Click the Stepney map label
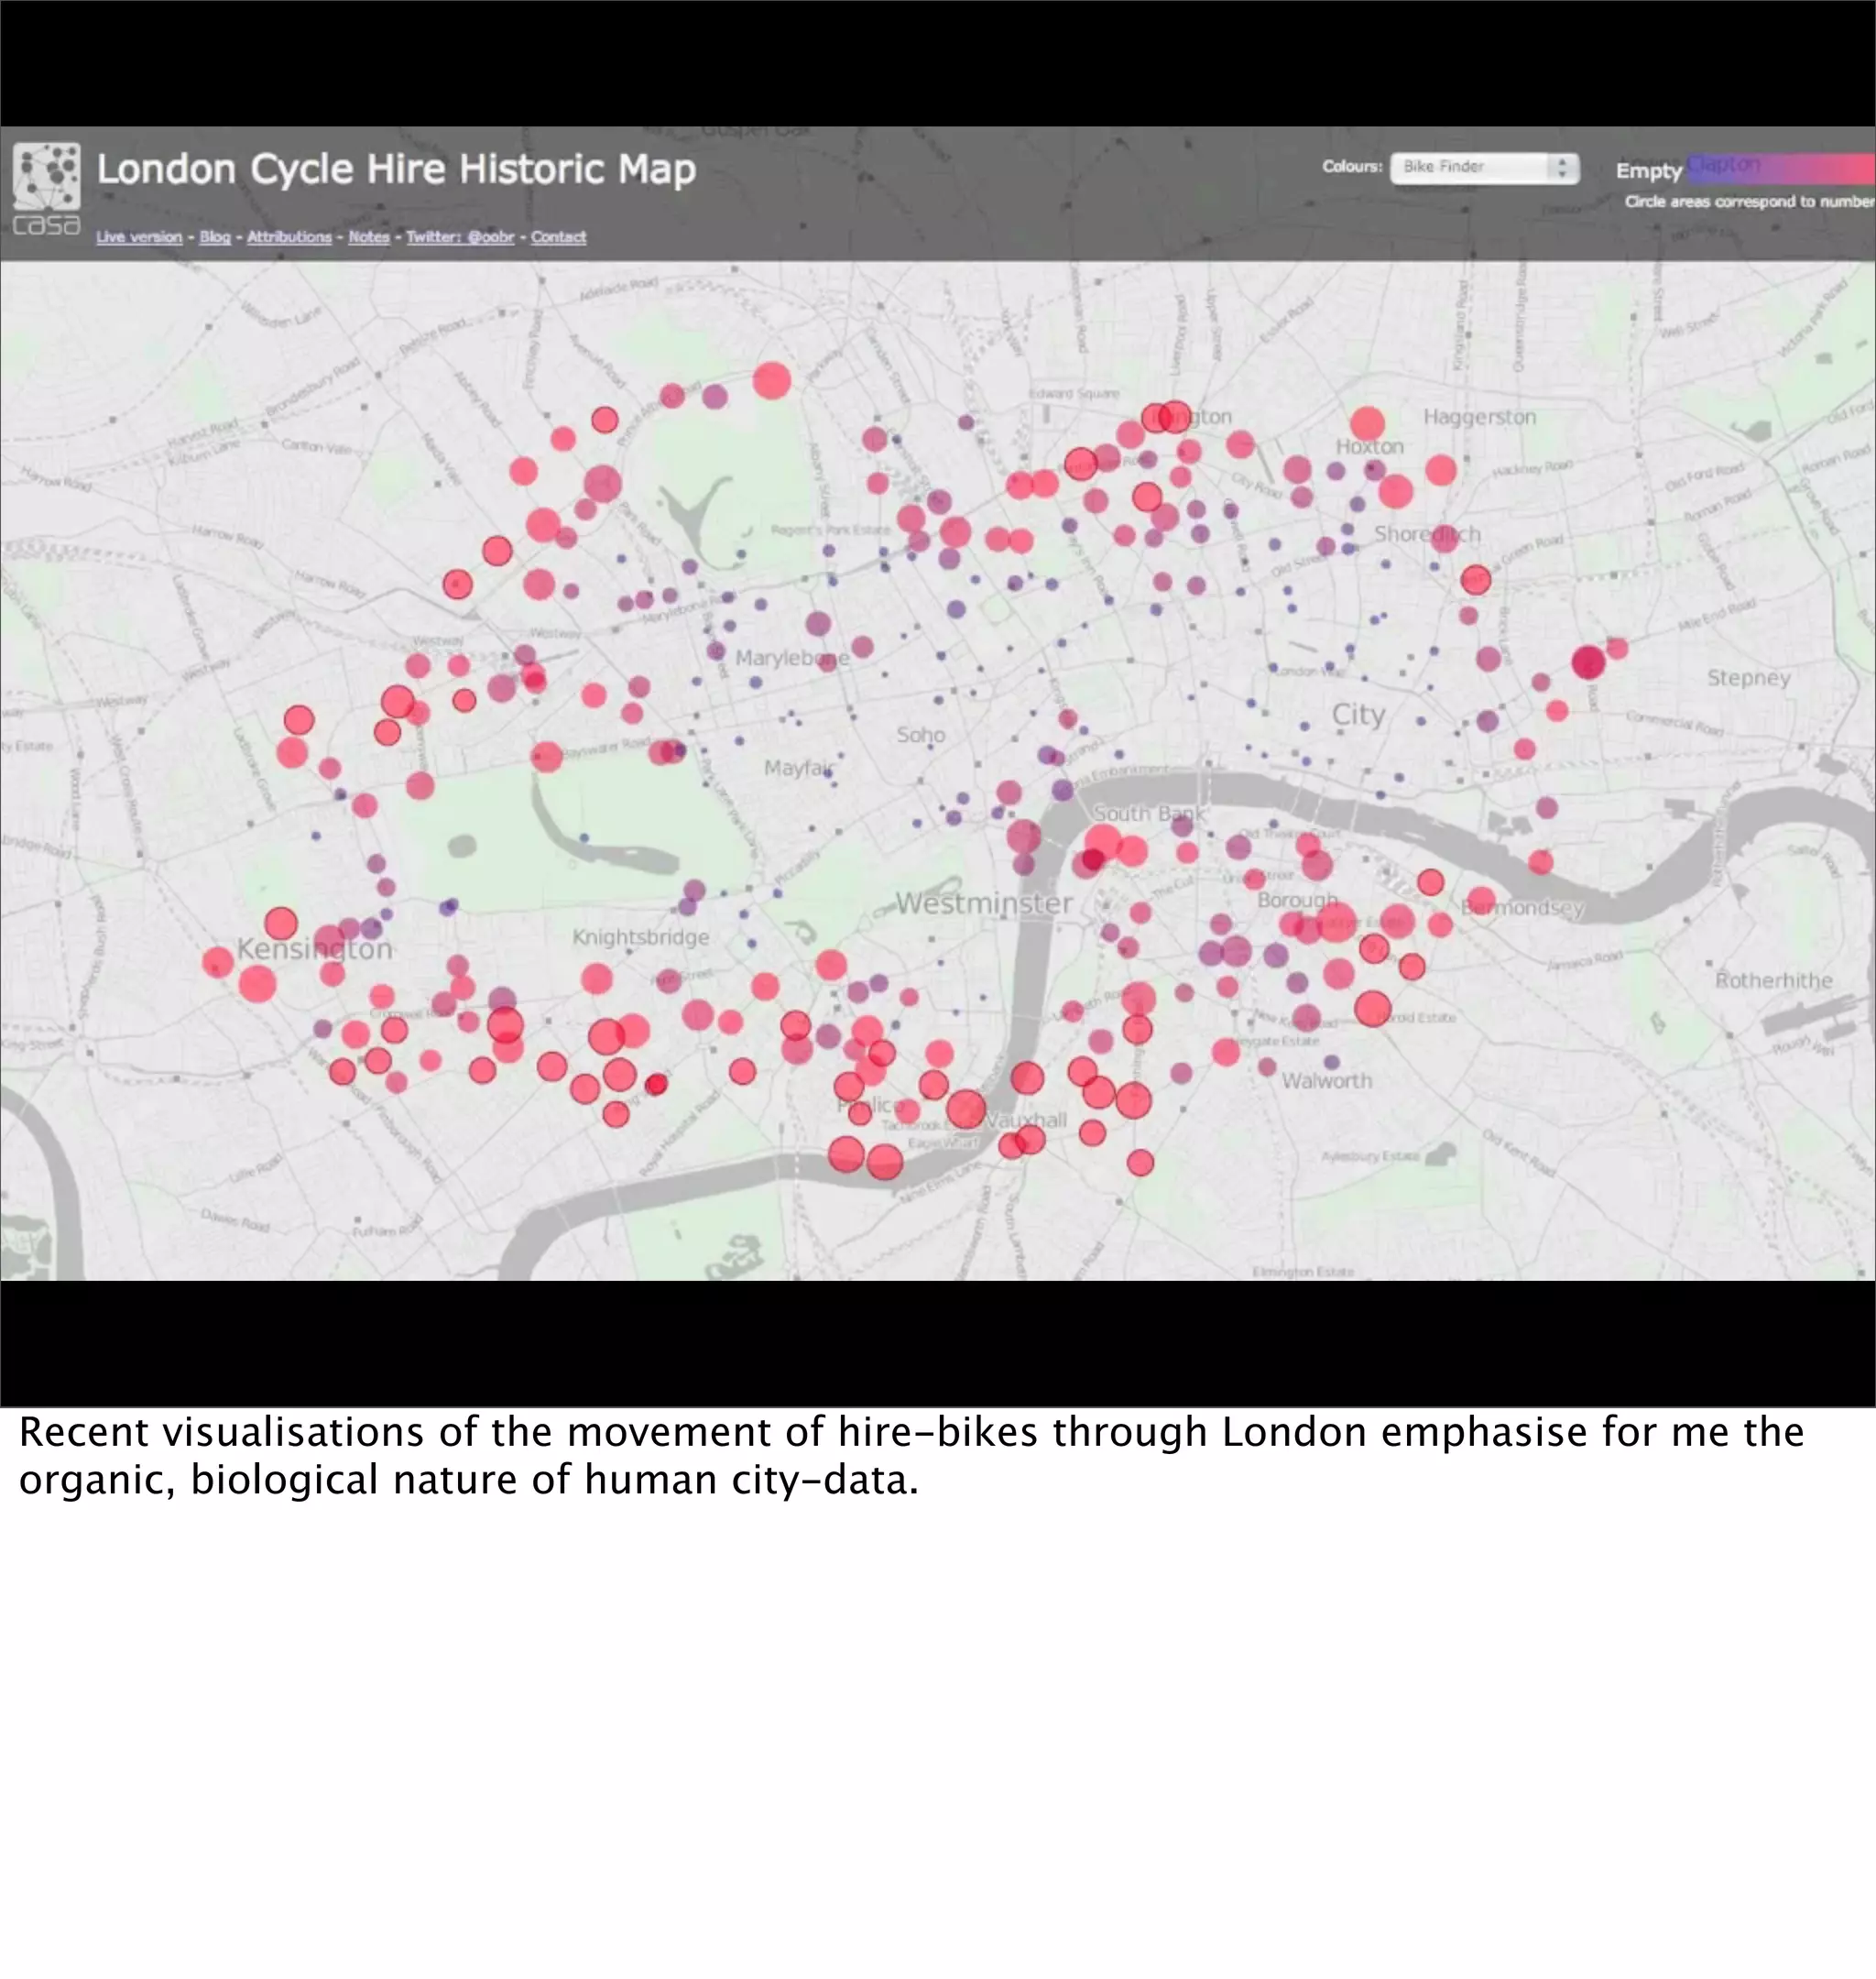This screenshot has width=1876, height=1979. pos(1748,678)
